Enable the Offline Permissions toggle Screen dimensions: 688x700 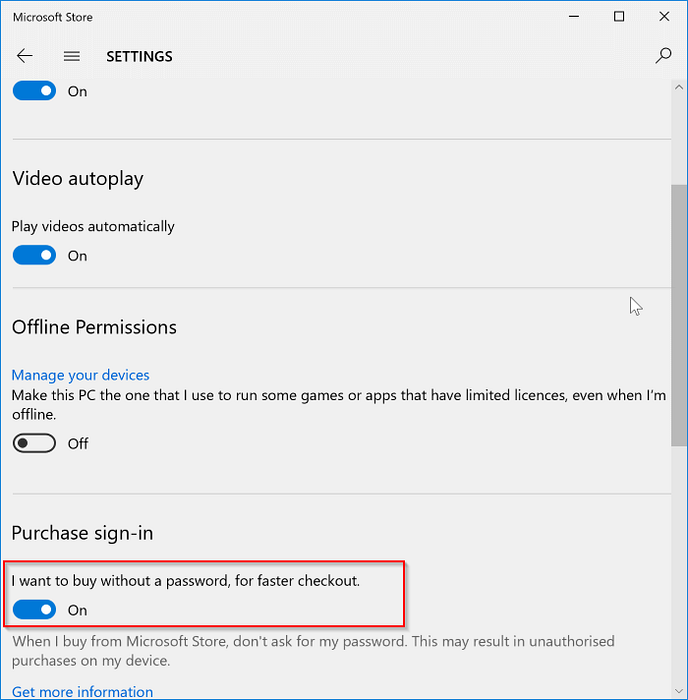35,443
